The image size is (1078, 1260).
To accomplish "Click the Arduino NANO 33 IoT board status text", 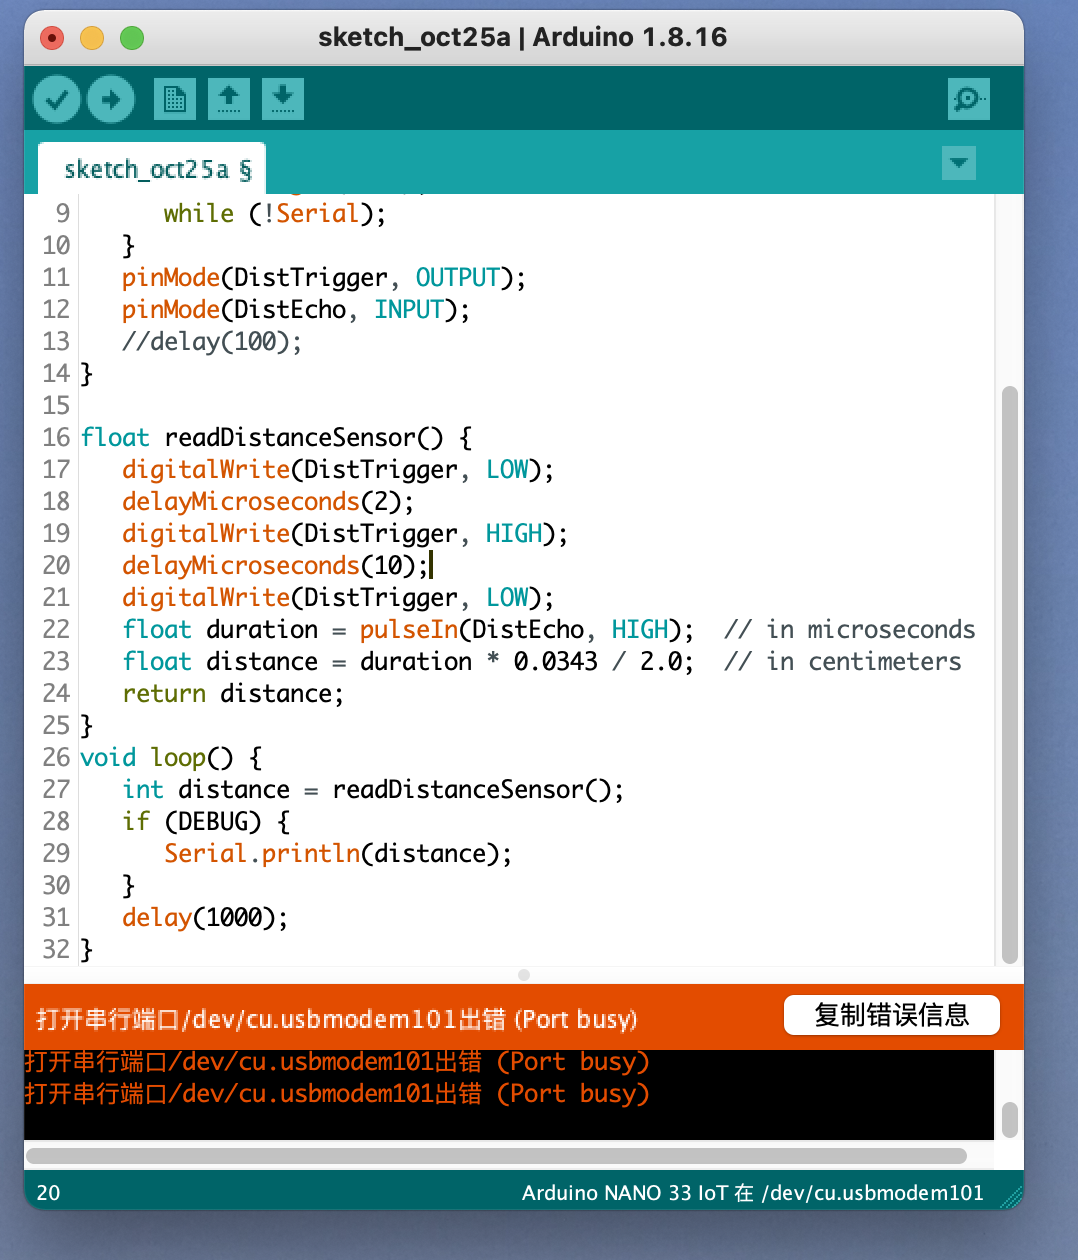I will point(753,1192).
